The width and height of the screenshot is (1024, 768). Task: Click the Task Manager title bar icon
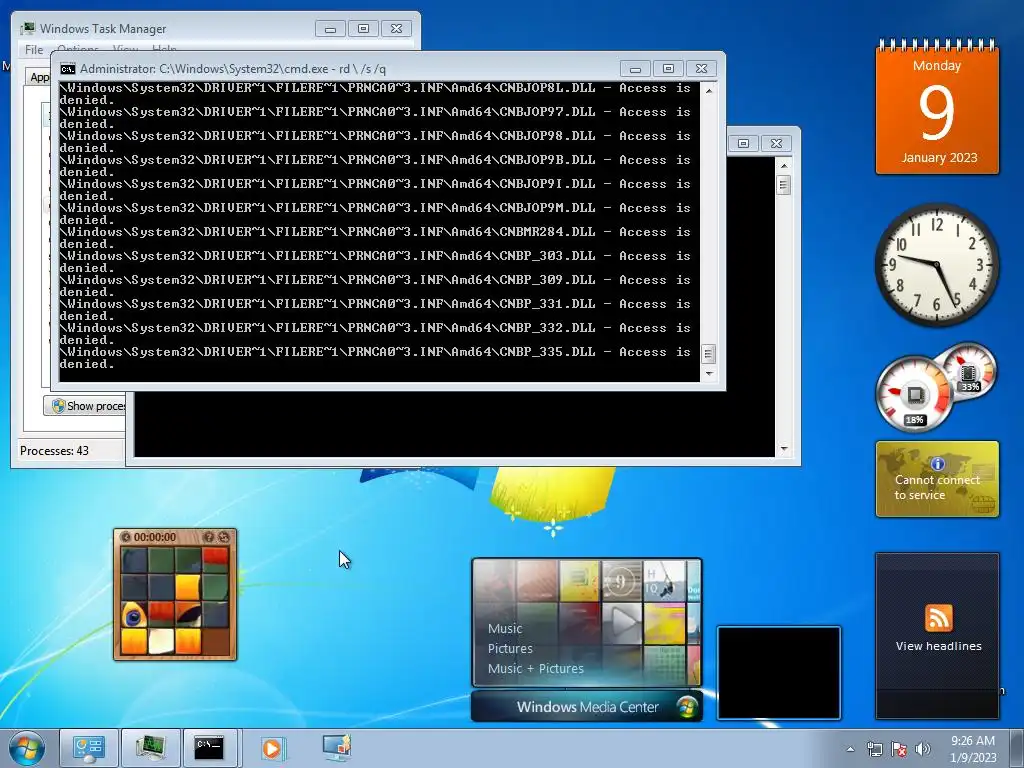point(27,29)
